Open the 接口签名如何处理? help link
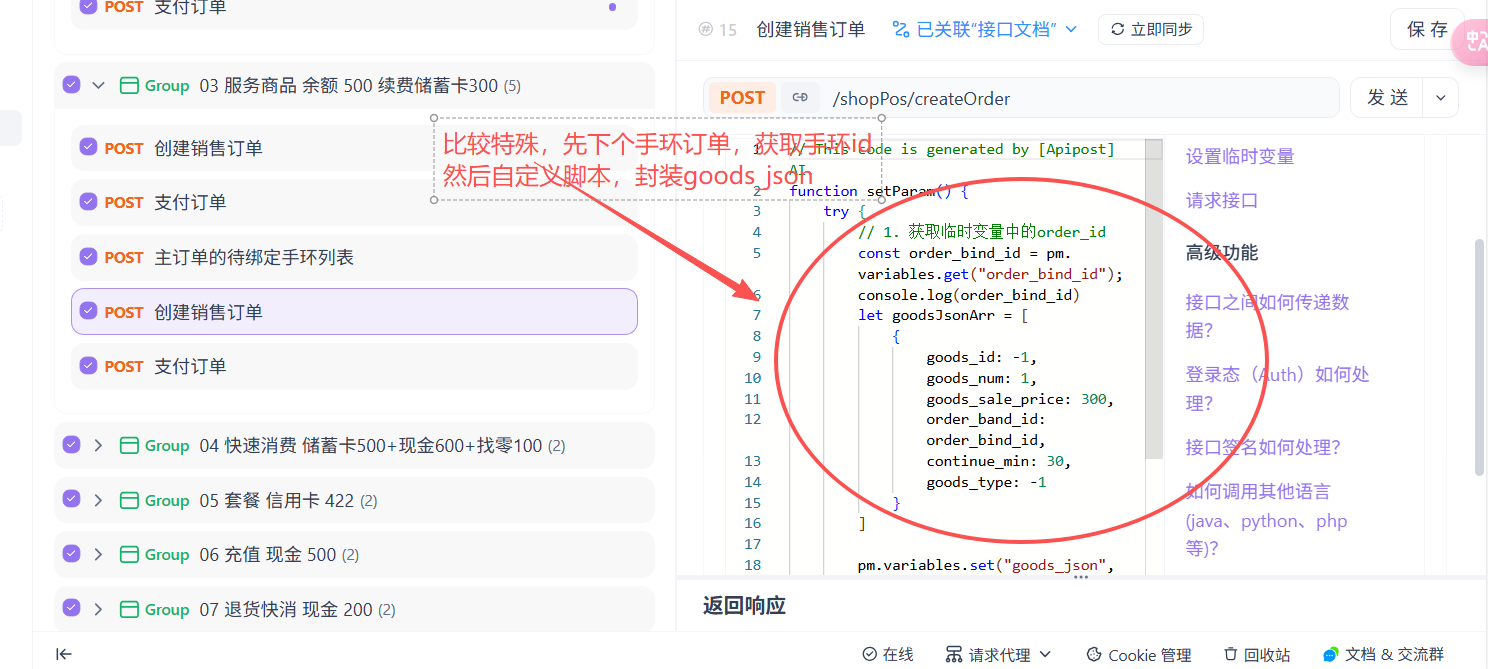Image resolution: width=1488 pixels, height=669 pixels. tap(1263, 447)
